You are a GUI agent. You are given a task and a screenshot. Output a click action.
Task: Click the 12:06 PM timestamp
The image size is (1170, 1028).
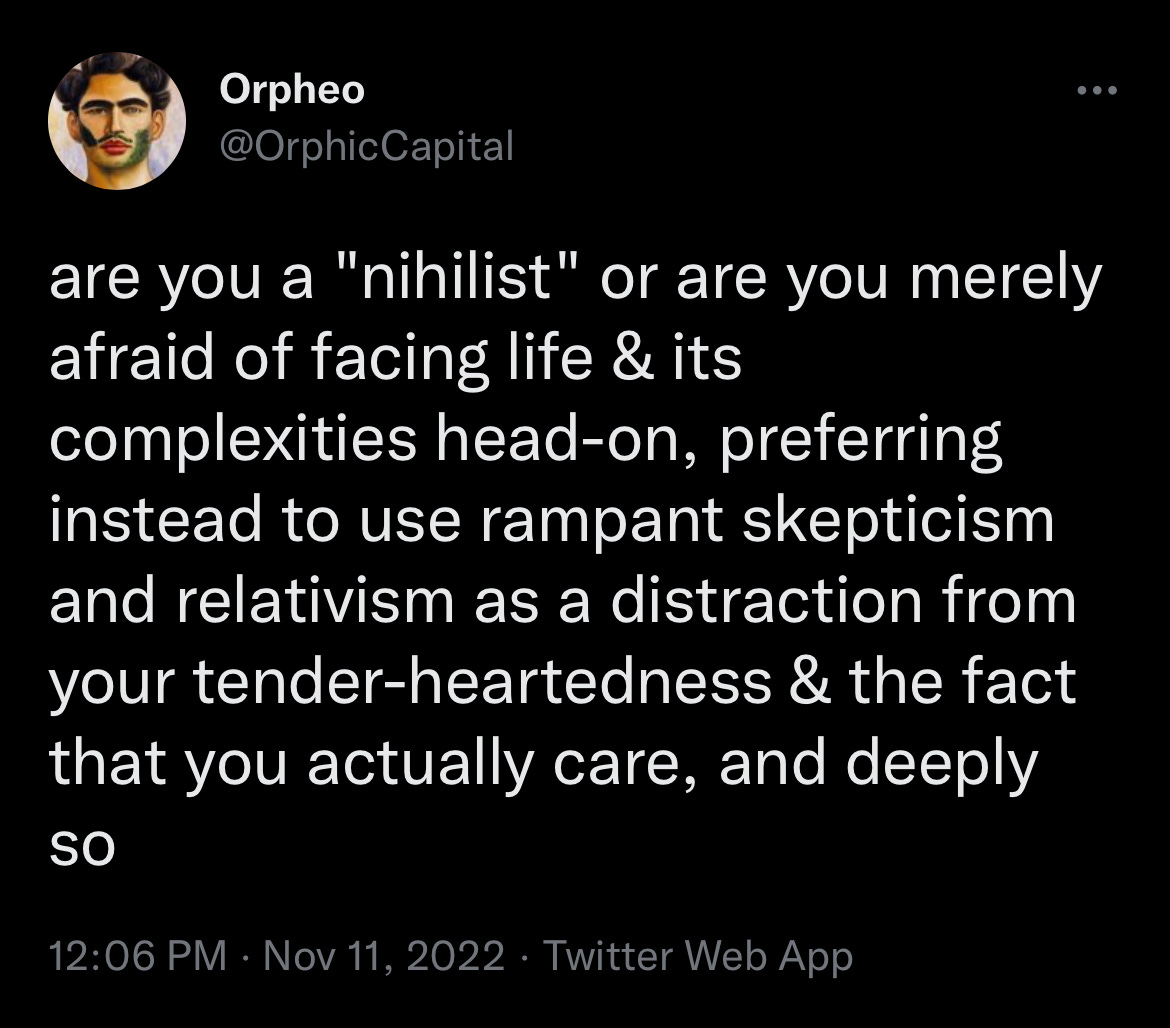(138, 956)
